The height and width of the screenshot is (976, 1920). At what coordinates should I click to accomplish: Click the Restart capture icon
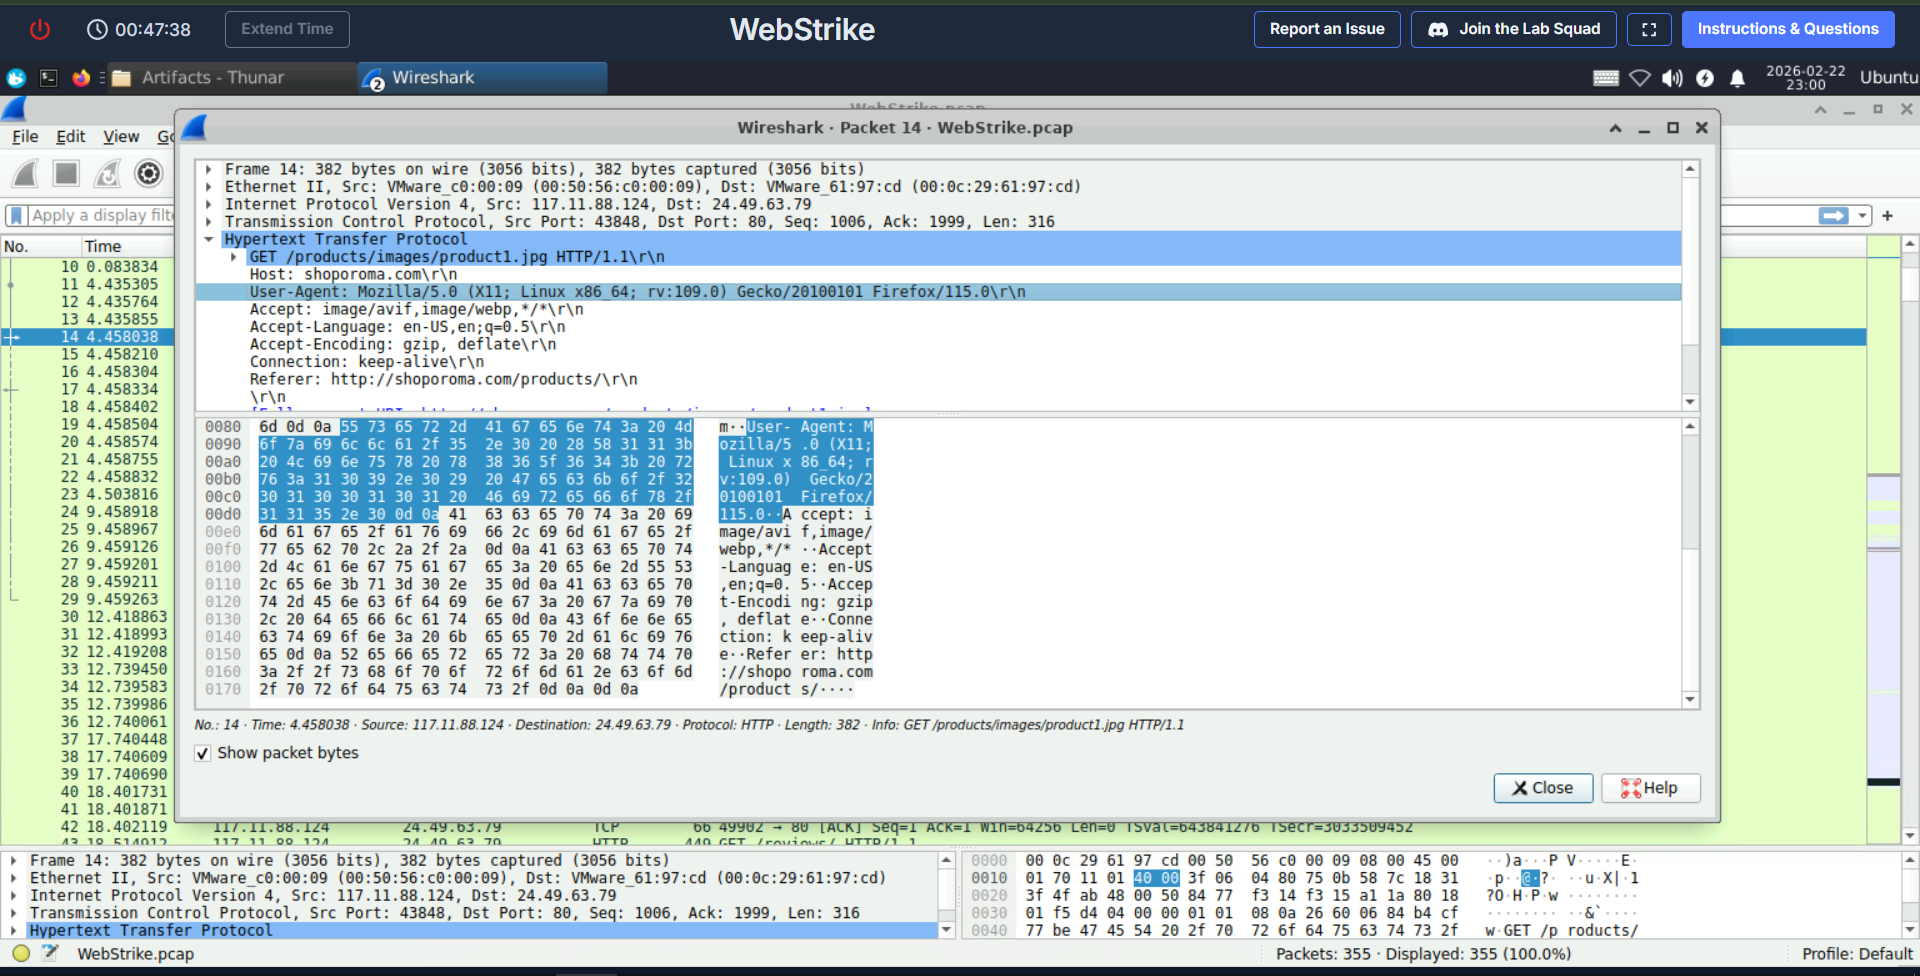[107, 174]
